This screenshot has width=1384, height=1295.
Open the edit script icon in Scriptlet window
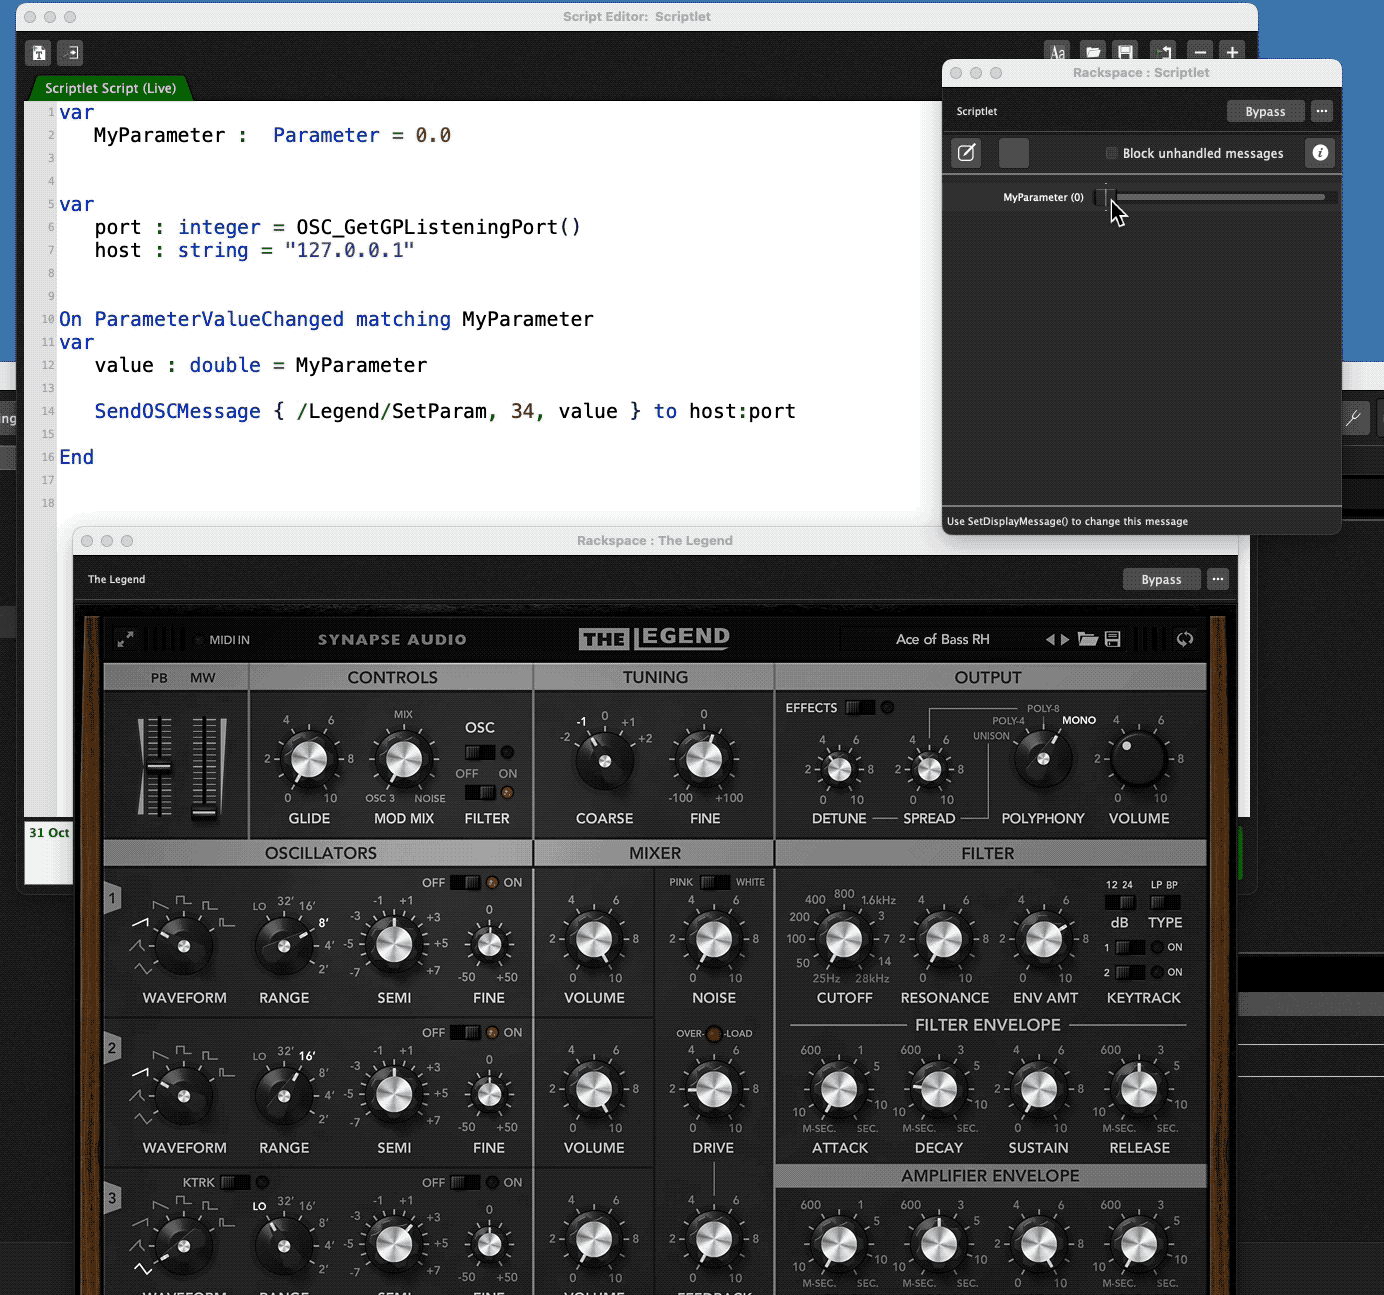click(966, 153)
